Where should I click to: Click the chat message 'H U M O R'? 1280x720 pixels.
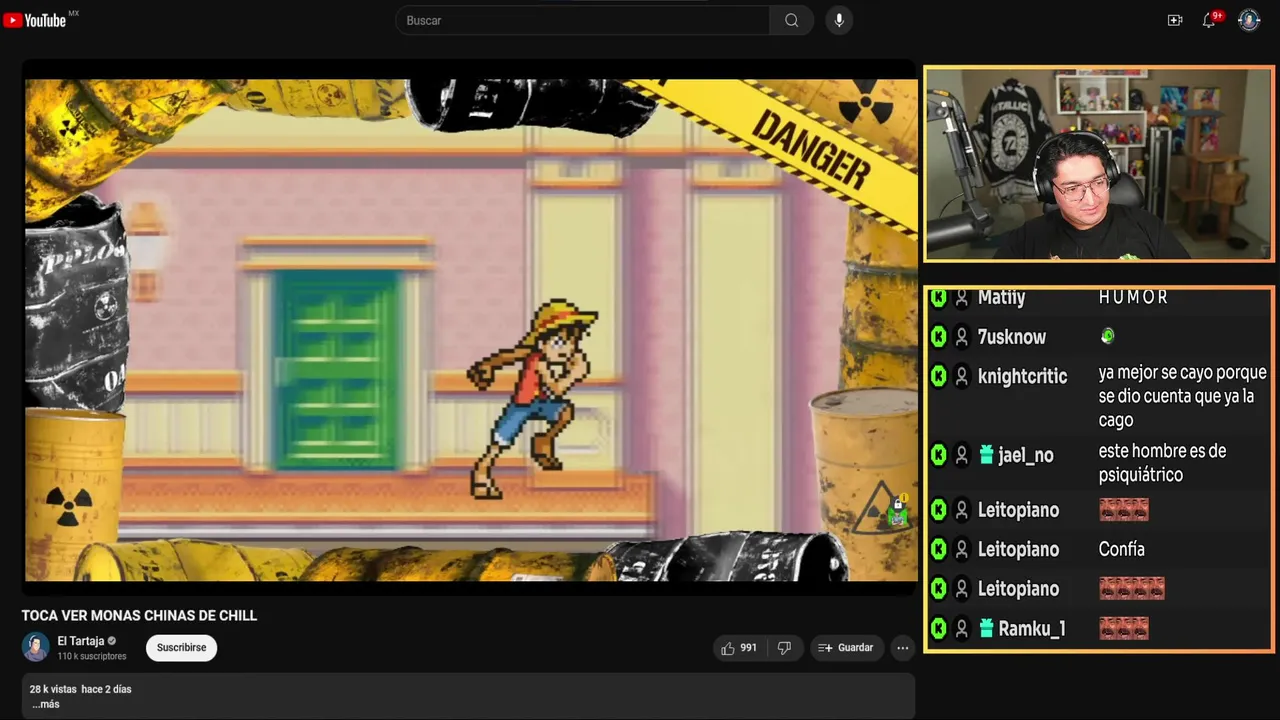(x=1133, y=297)
